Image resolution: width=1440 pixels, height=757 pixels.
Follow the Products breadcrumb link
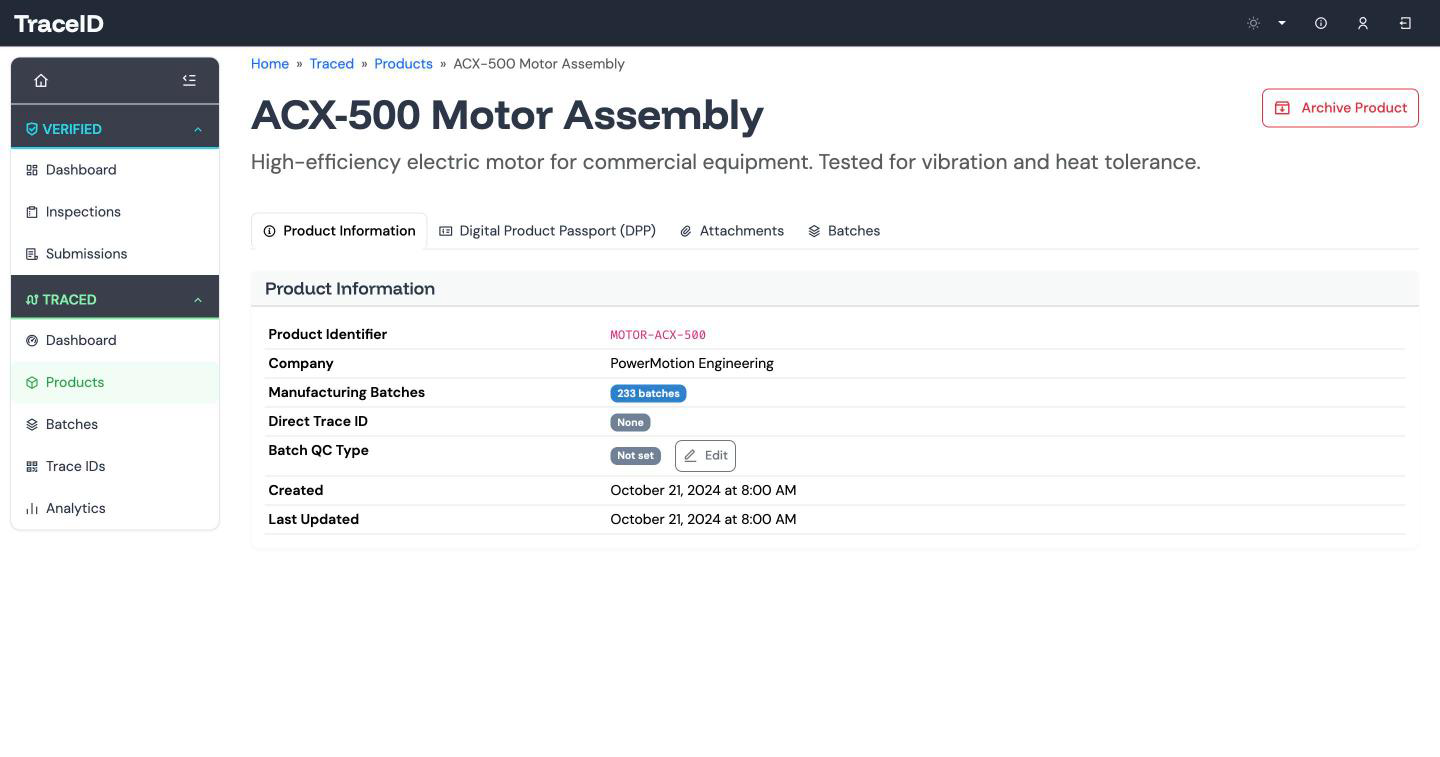click(x=403, y=64)
